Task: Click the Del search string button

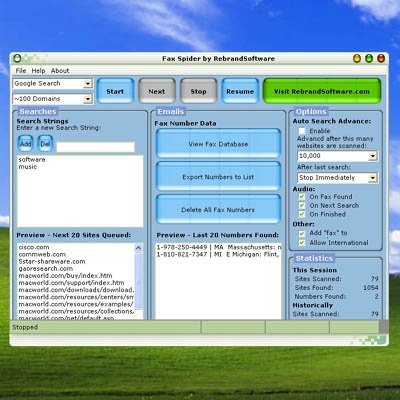Action: [x=45, y=144]
